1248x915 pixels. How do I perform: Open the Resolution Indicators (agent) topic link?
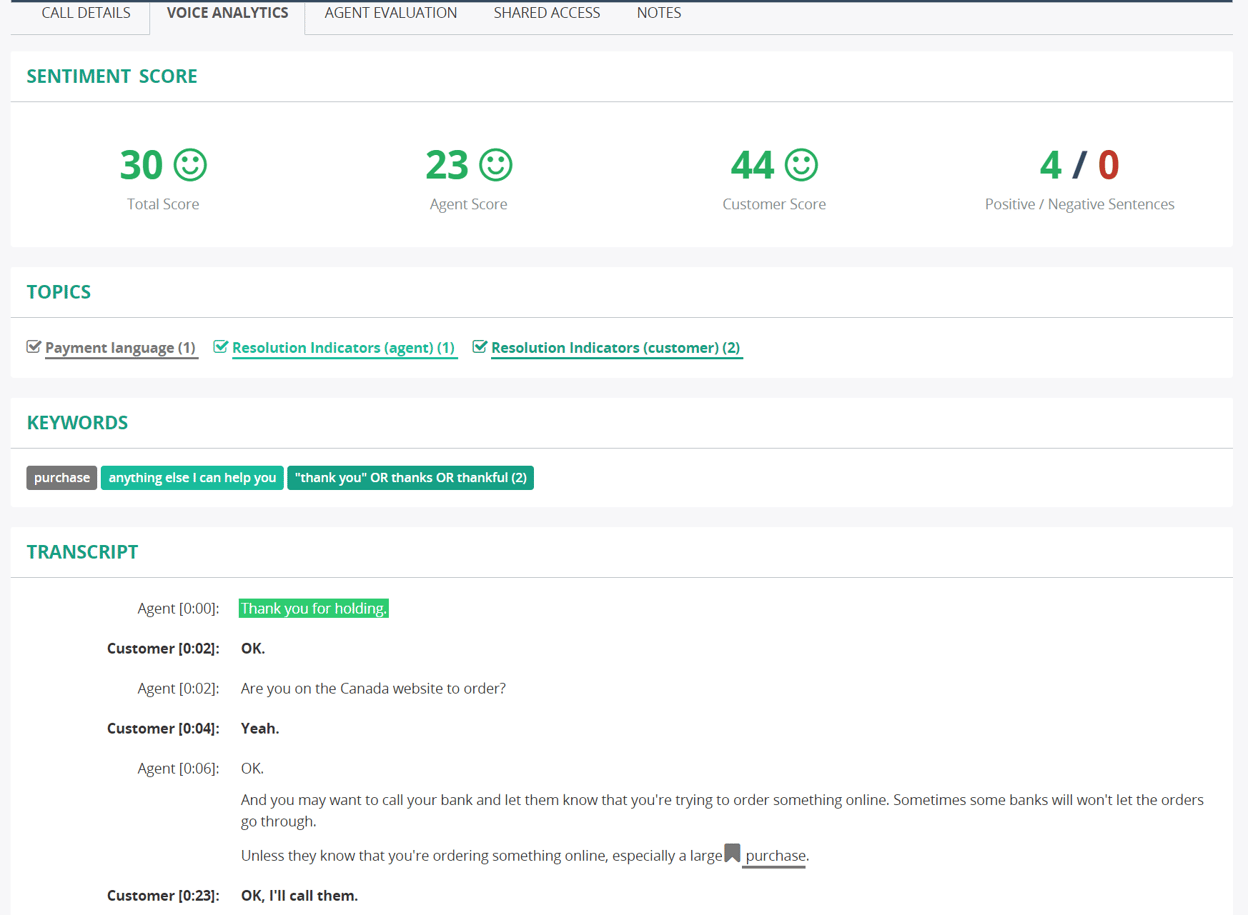(x=343, y=348)
